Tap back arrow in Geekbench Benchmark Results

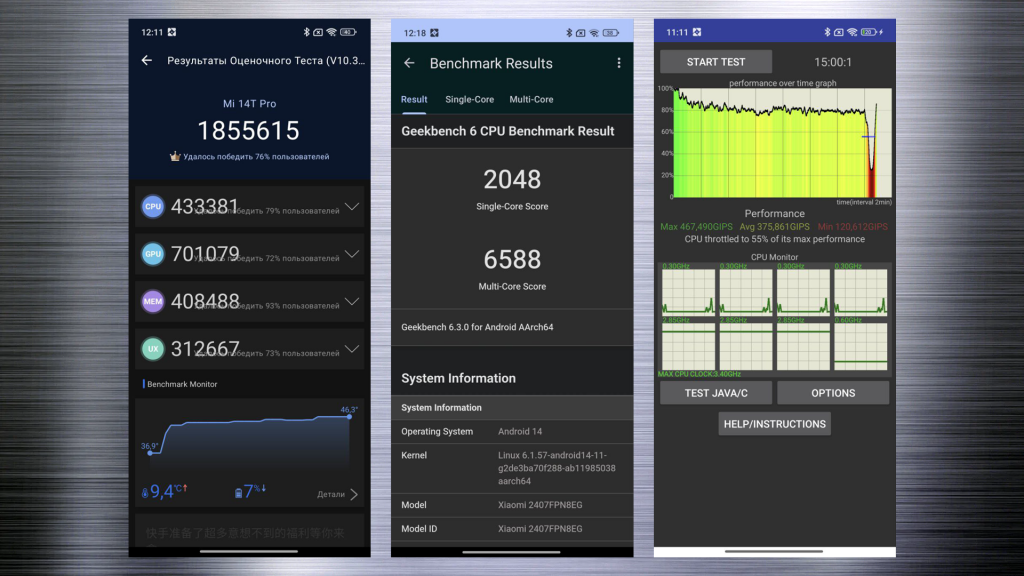click(x=409, y=63)
